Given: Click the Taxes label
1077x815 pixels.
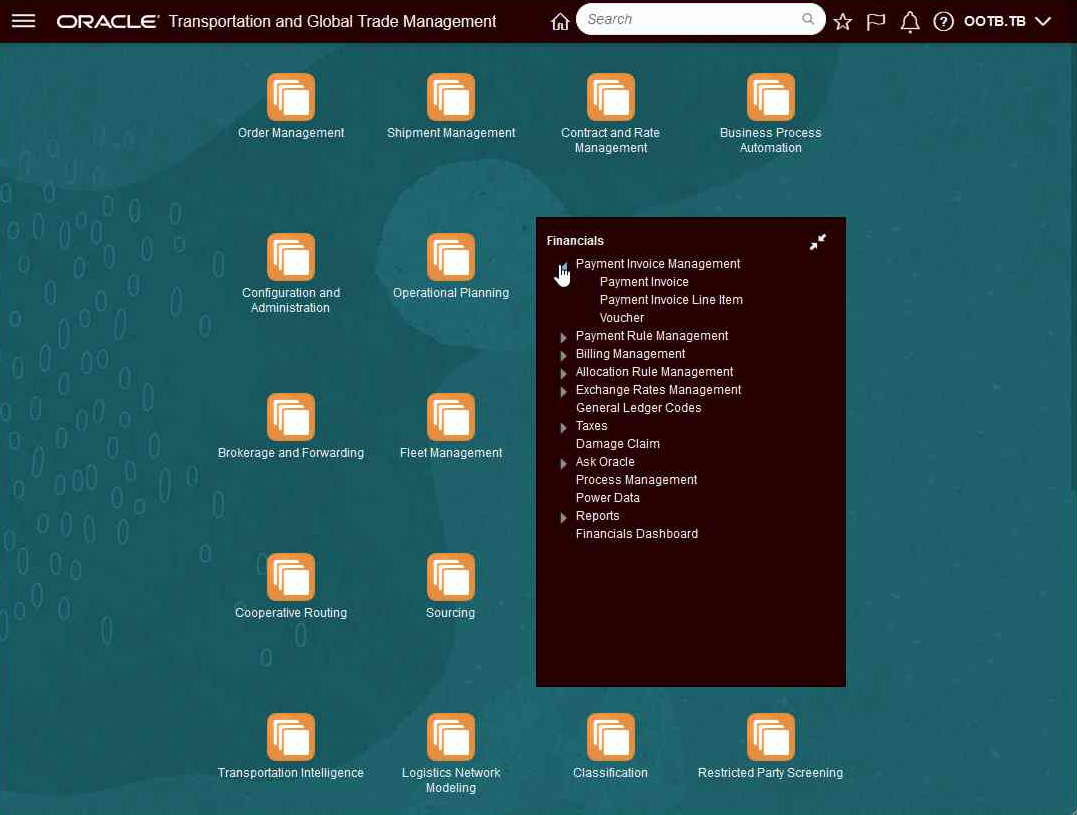Looking at the screenshot, I should [591, 426].
